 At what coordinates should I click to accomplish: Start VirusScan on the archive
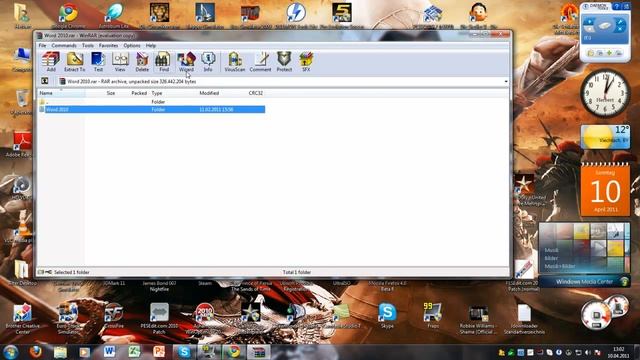235,62
